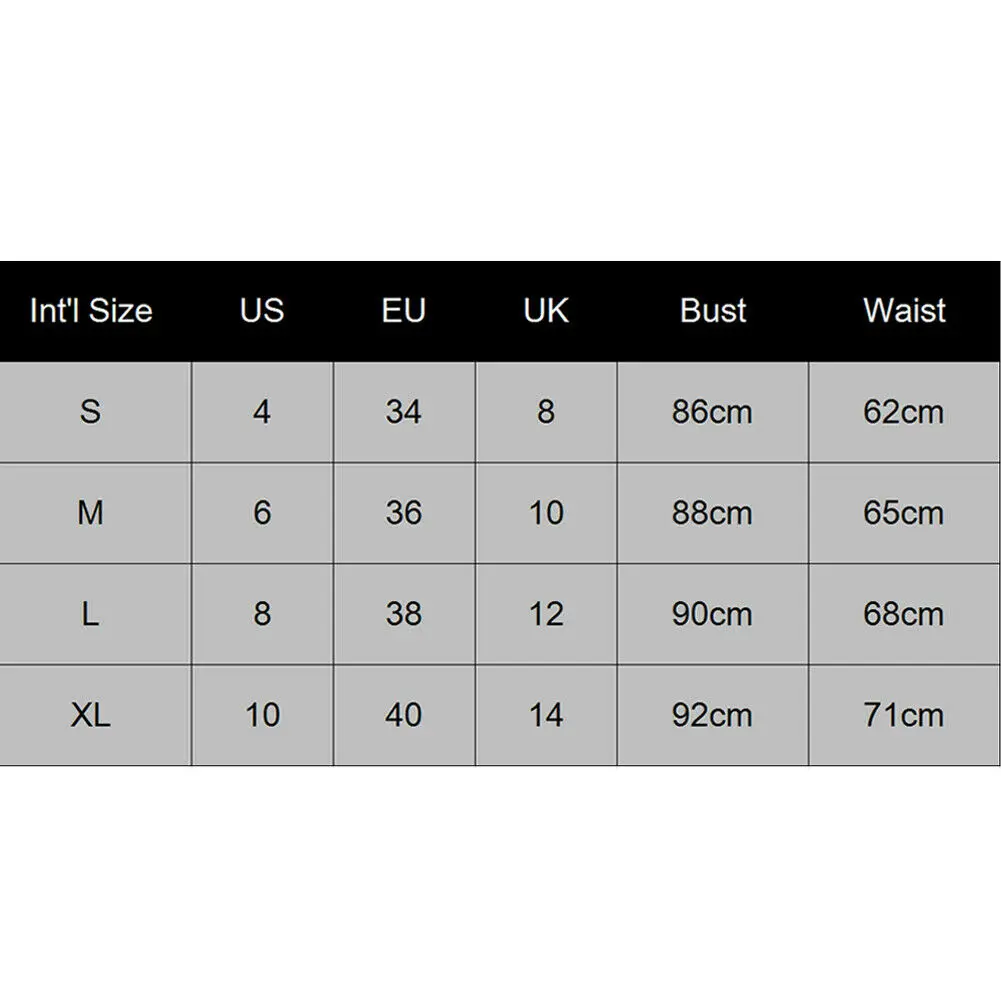Click the EU 36 cell
This screenshot has height=1001, width=1001.
pos(404,513)
